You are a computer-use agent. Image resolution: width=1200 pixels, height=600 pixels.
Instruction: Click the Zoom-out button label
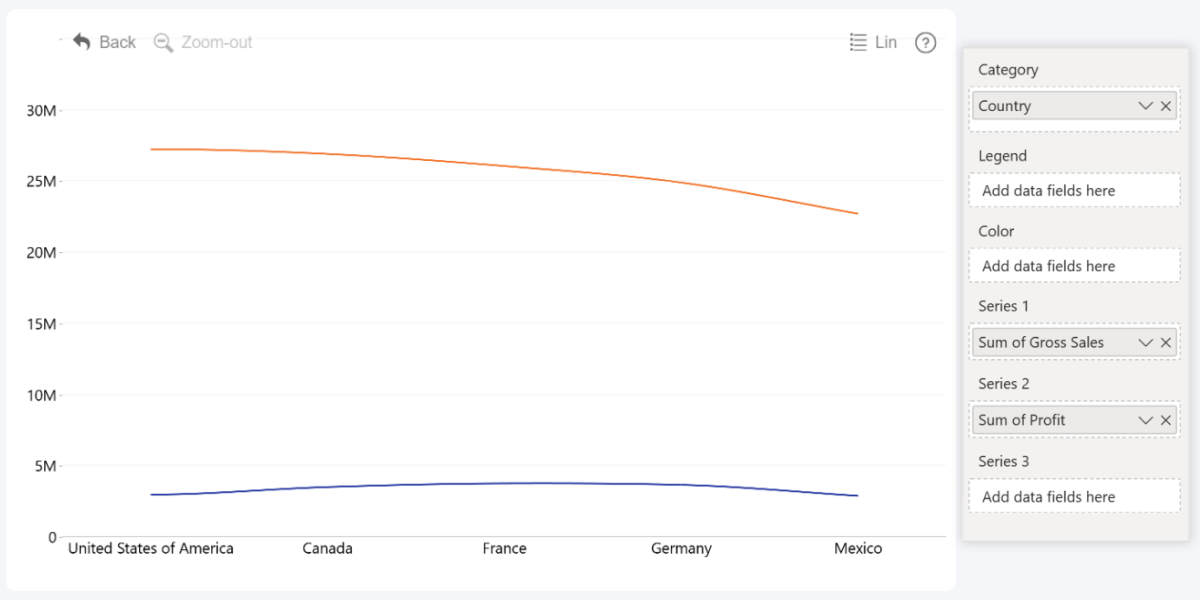click(216, 42)
